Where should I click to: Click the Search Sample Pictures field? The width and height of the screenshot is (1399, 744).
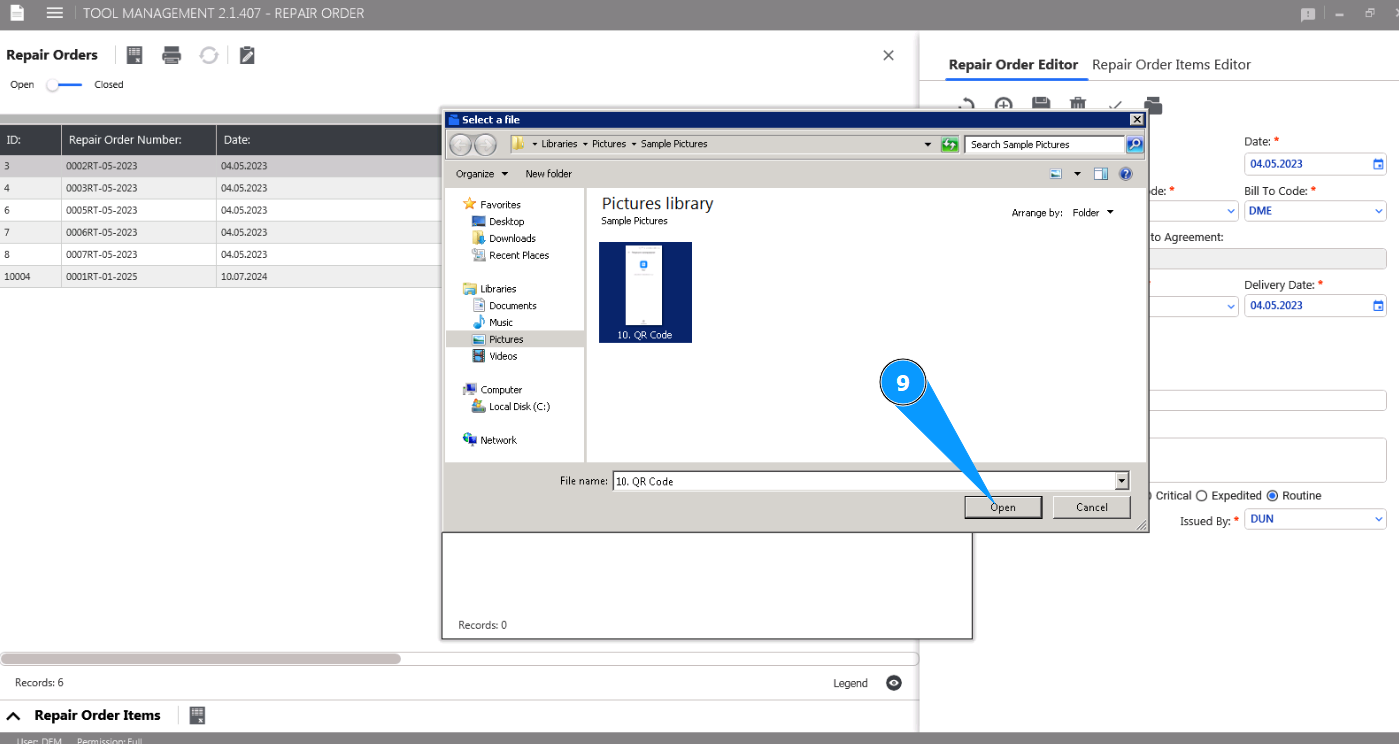point(1045,144)
